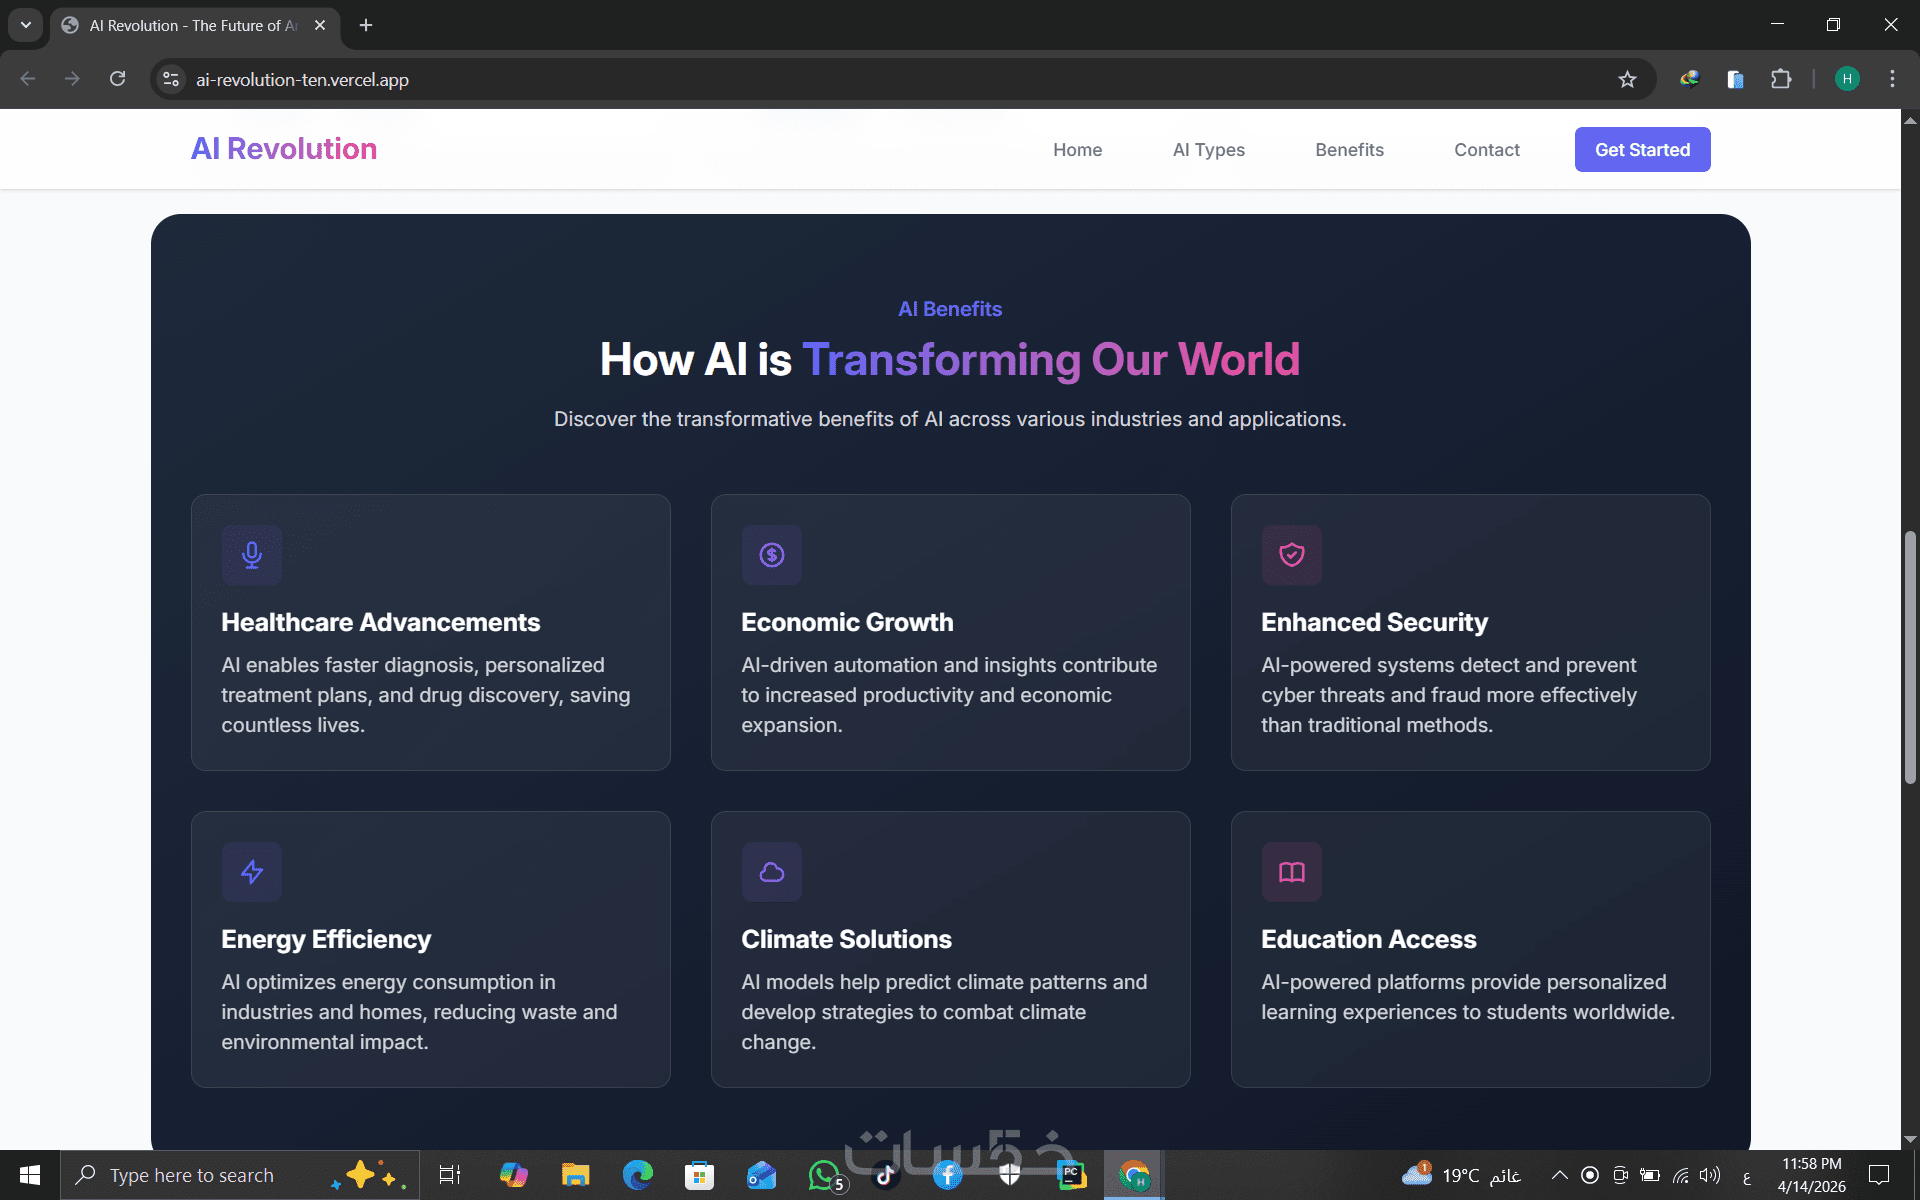Expand the tab search dropdown arrow

(26, 25)
